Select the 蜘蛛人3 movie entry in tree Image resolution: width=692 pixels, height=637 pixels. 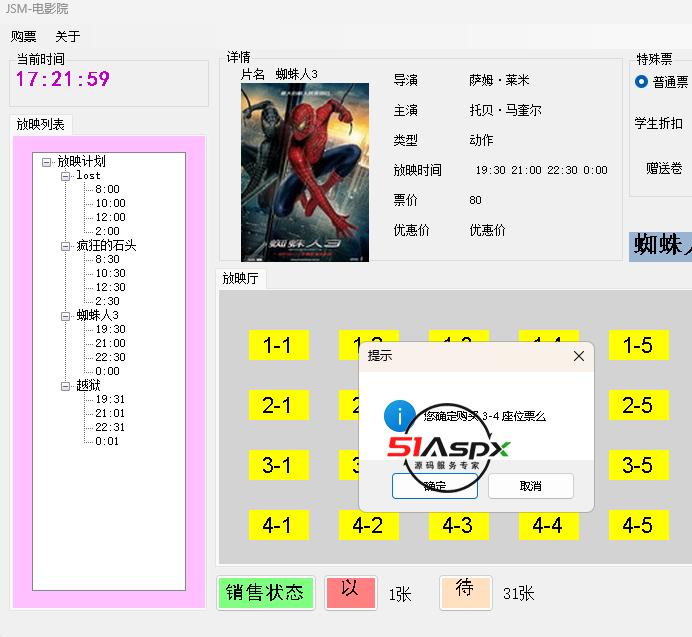(98, 315)
